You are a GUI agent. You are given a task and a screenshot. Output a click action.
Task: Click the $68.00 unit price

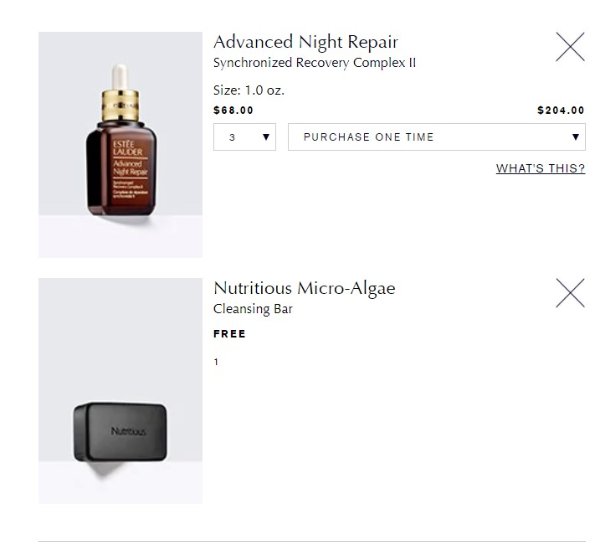tap(233, 110)
